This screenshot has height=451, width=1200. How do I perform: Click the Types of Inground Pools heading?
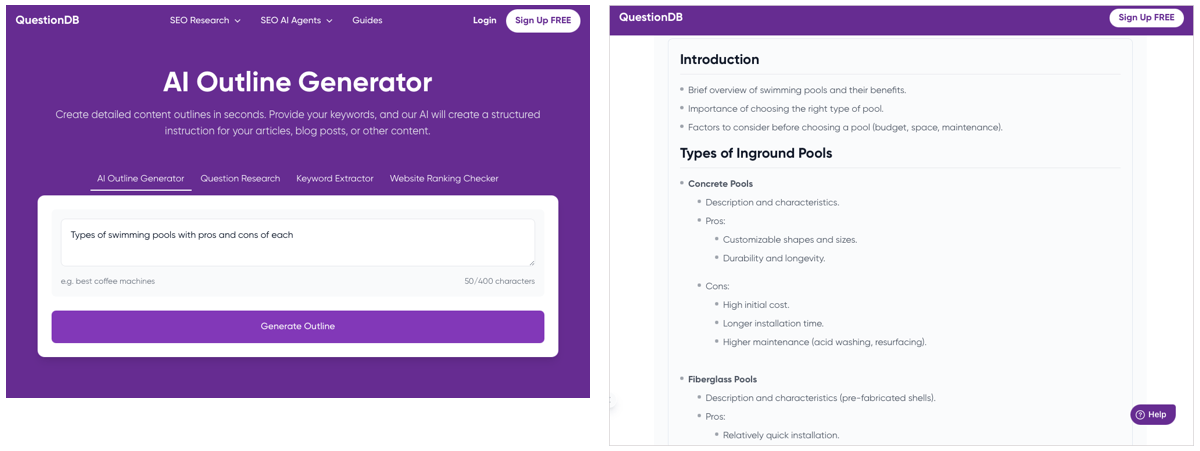point(756,153)
